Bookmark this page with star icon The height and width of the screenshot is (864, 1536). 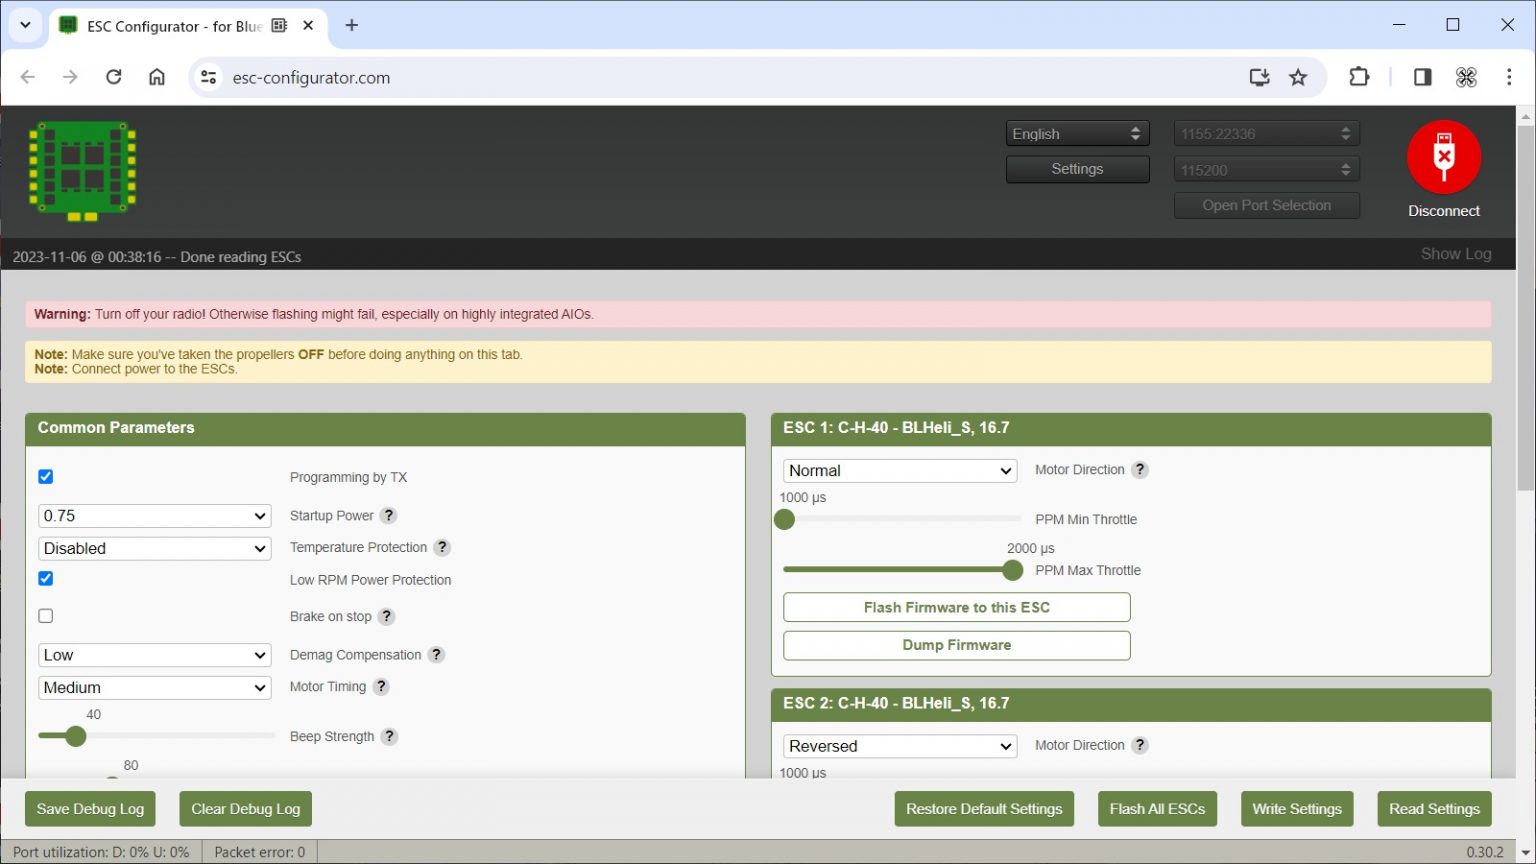pos(1298,77)
